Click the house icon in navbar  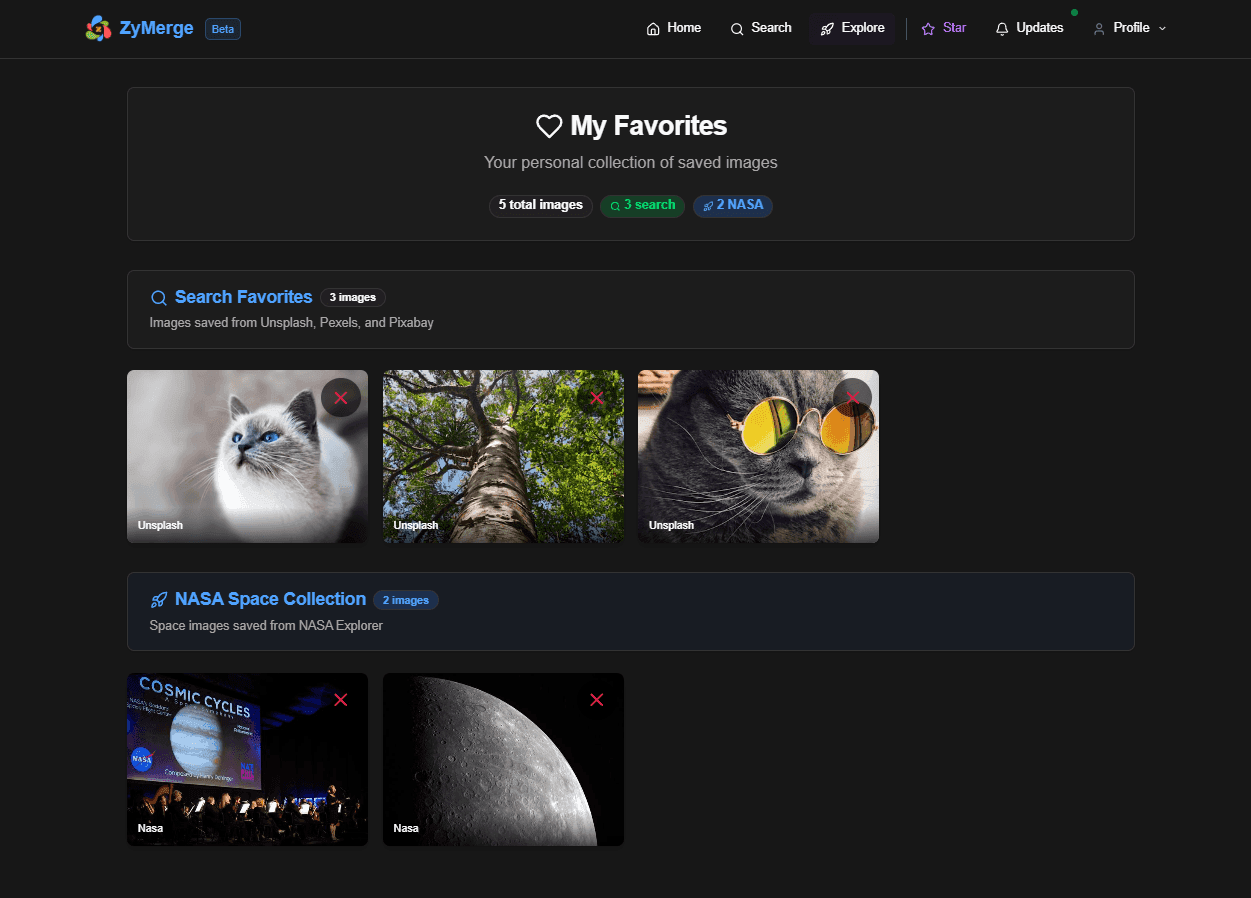pos(653,29)
